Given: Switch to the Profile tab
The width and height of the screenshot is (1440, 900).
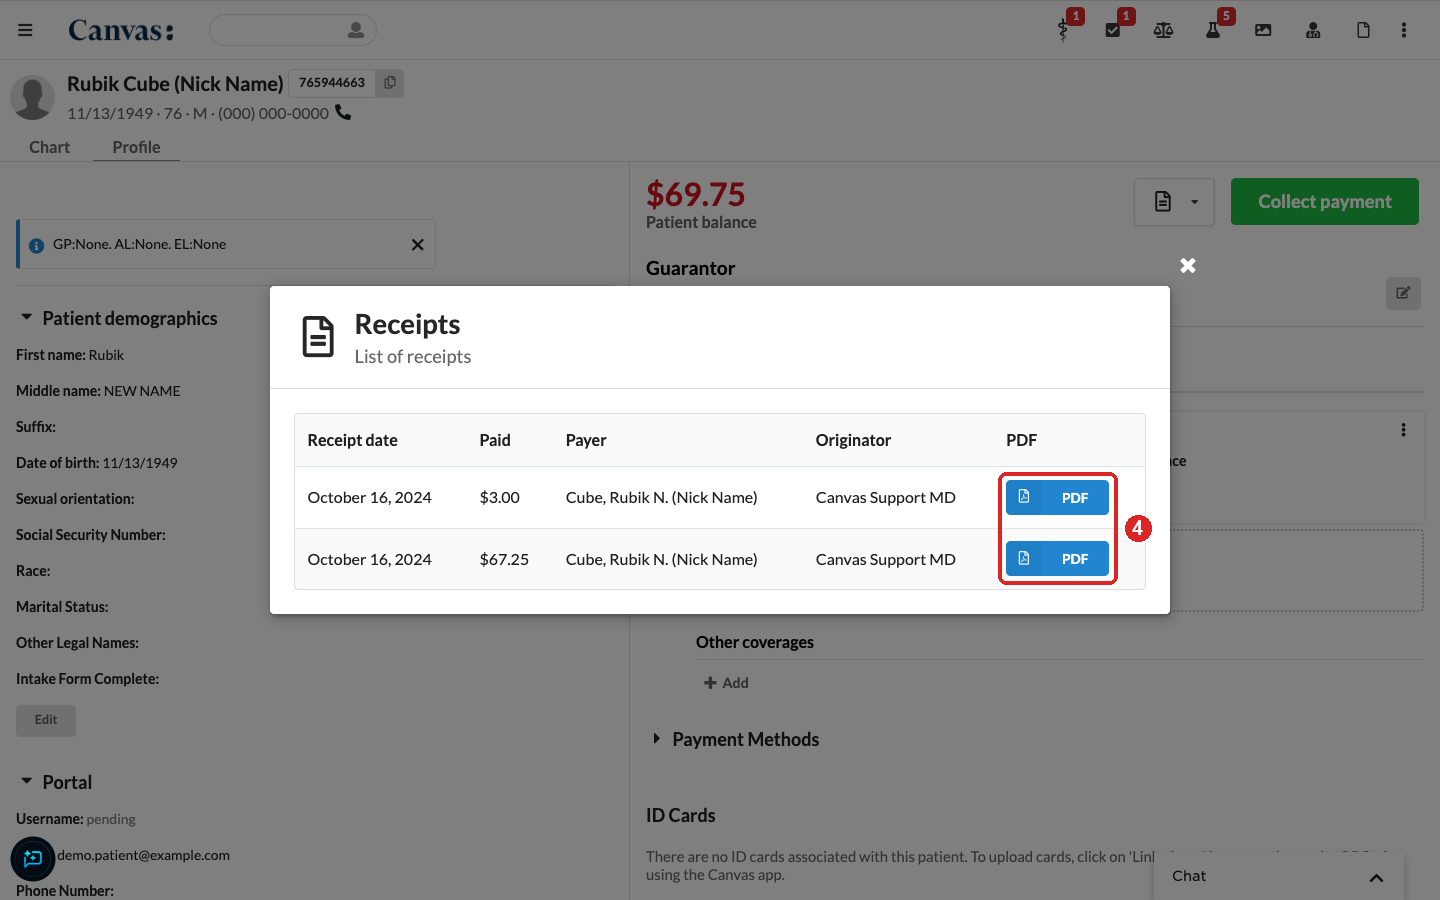Looking at the screenshot, I should point(136,147).
